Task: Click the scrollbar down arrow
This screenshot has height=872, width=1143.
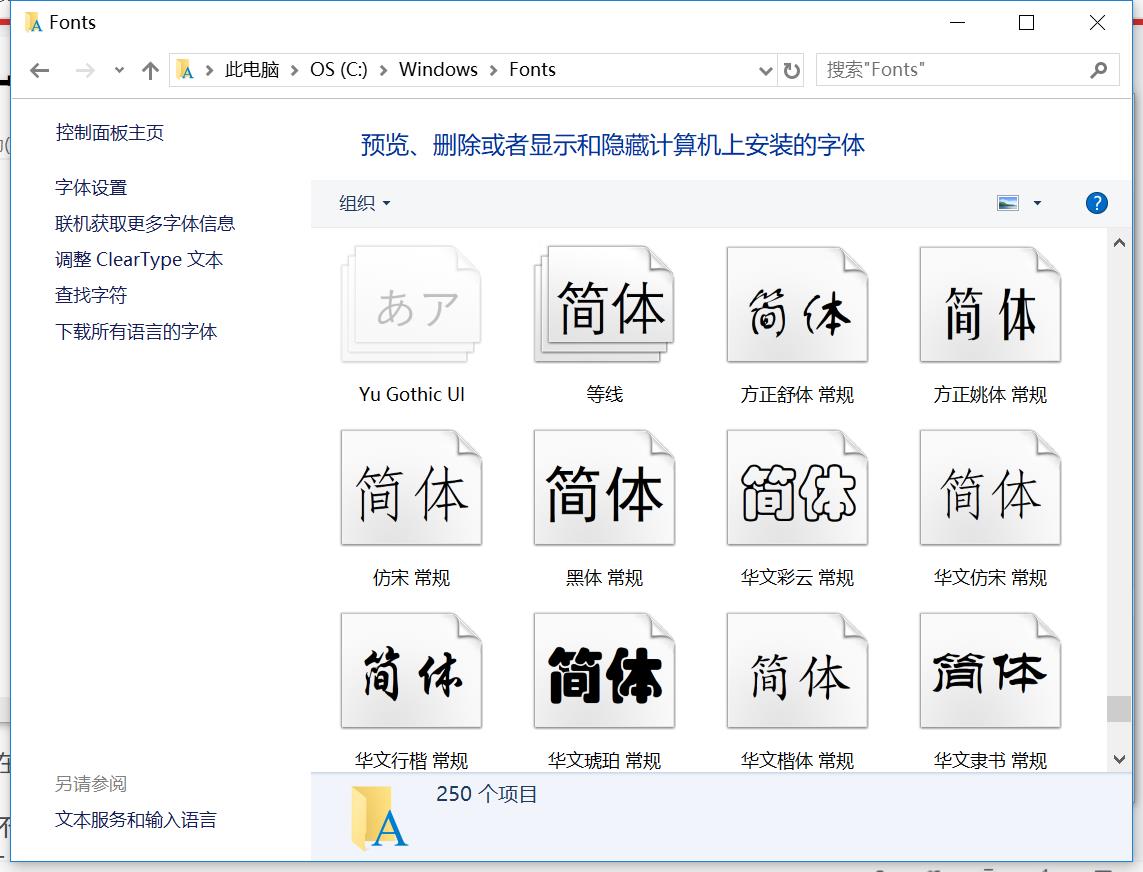Action: click(x=1120, y=758)
